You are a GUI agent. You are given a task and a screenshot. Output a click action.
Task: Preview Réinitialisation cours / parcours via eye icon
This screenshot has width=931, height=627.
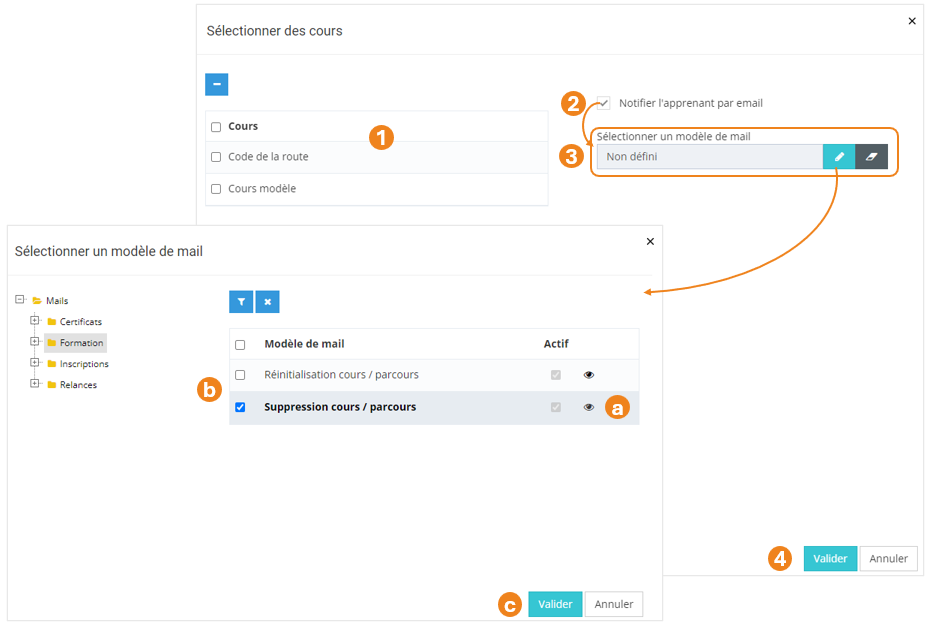(x=589, y=375)
